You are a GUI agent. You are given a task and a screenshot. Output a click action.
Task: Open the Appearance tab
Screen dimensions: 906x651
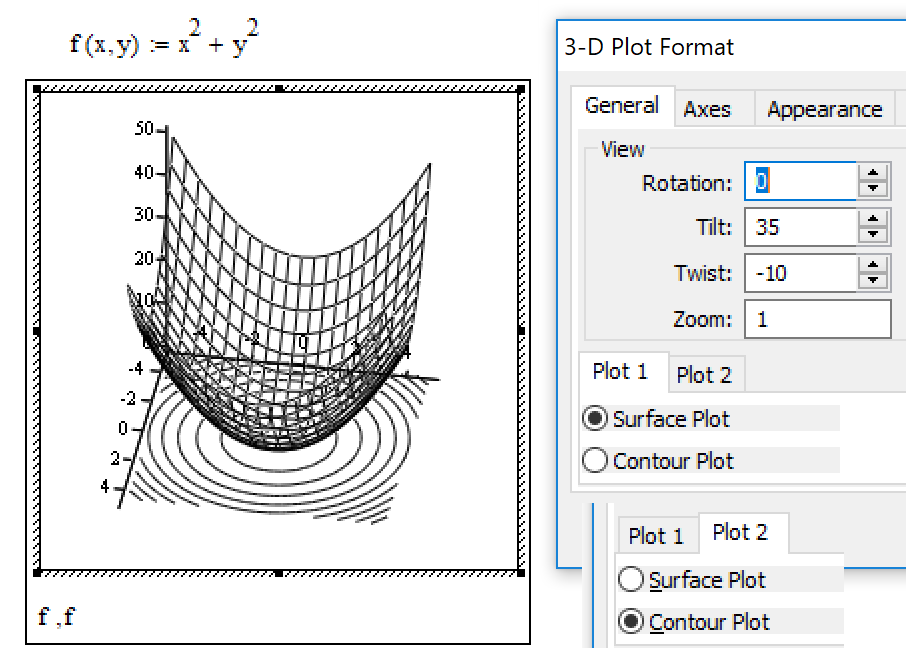point(824,108)
